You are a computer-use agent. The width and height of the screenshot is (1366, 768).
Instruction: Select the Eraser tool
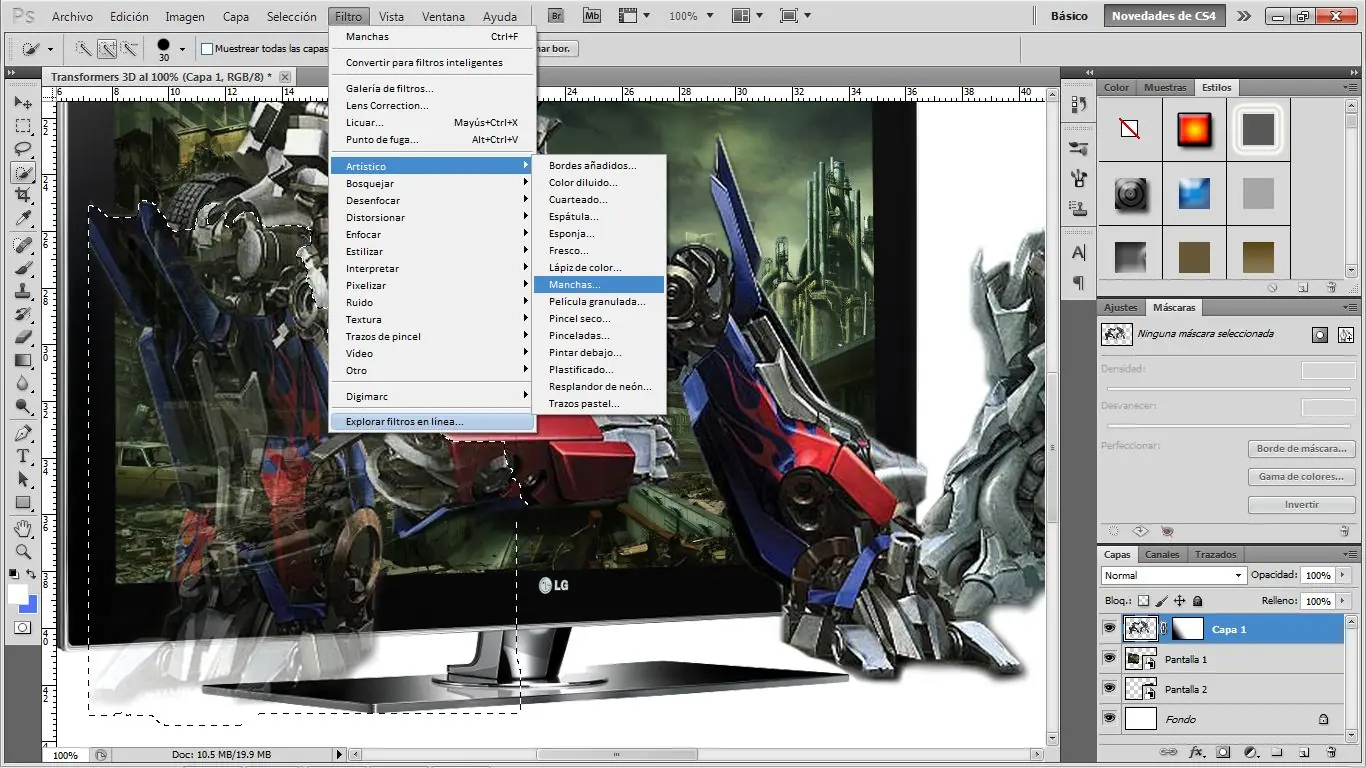tap(23, 337)
